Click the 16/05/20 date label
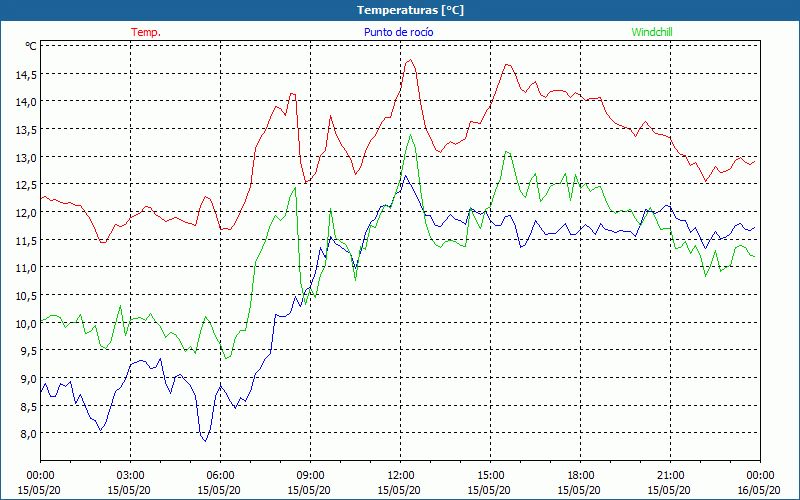This screenshot has height=500, width=800. pos(760,490)
